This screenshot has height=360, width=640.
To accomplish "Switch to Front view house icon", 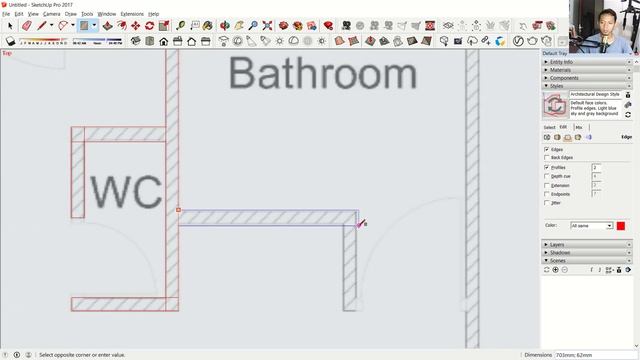I will click(164, 41).
